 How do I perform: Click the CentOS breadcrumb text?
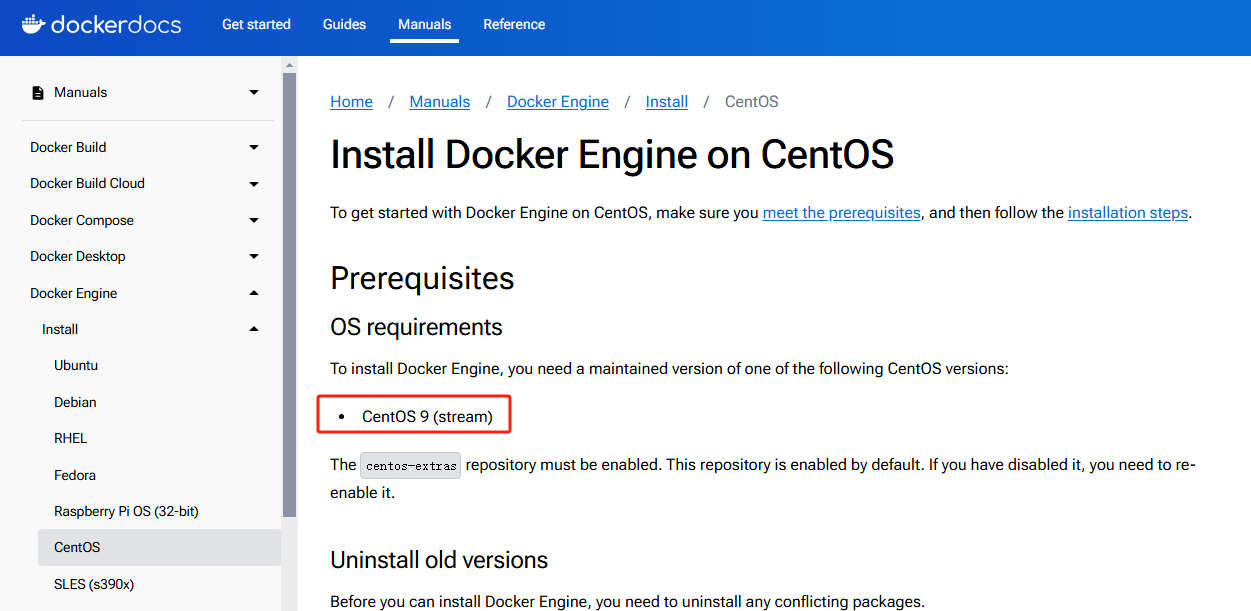tap(752, 102)
